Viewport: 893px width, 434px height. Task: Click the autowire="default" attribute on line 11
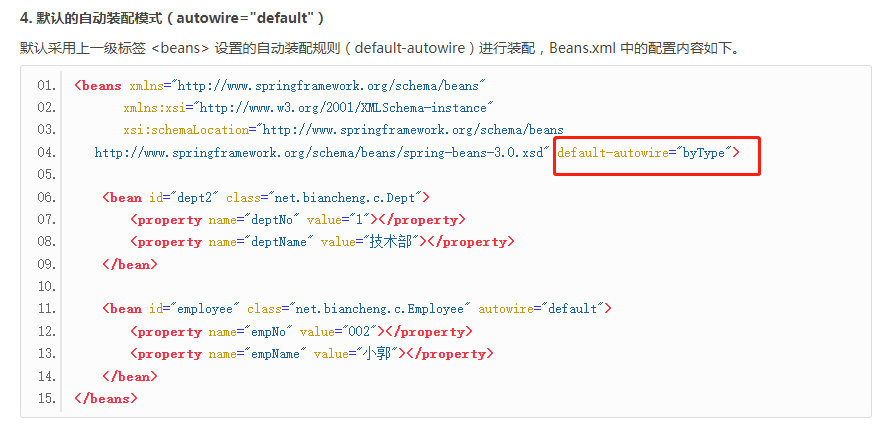point(544,309)
